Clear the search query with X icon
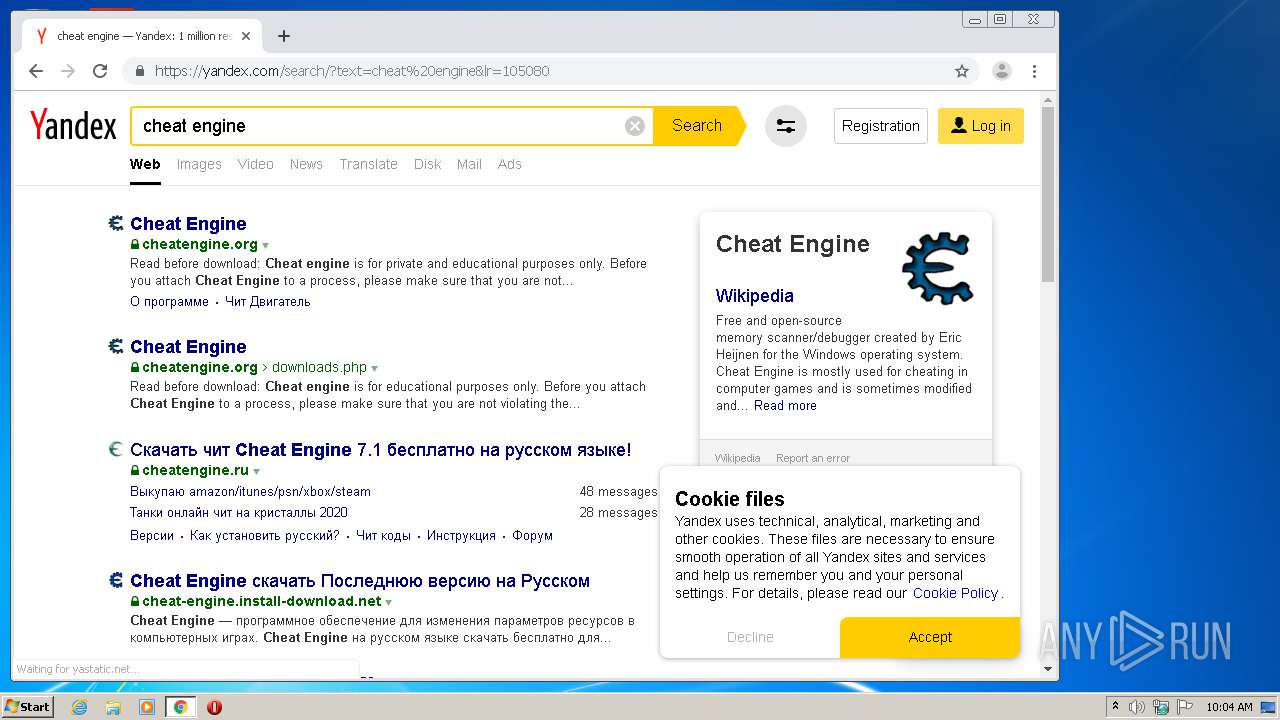The width and height of the screenshot is (1280, 720). 635,126
